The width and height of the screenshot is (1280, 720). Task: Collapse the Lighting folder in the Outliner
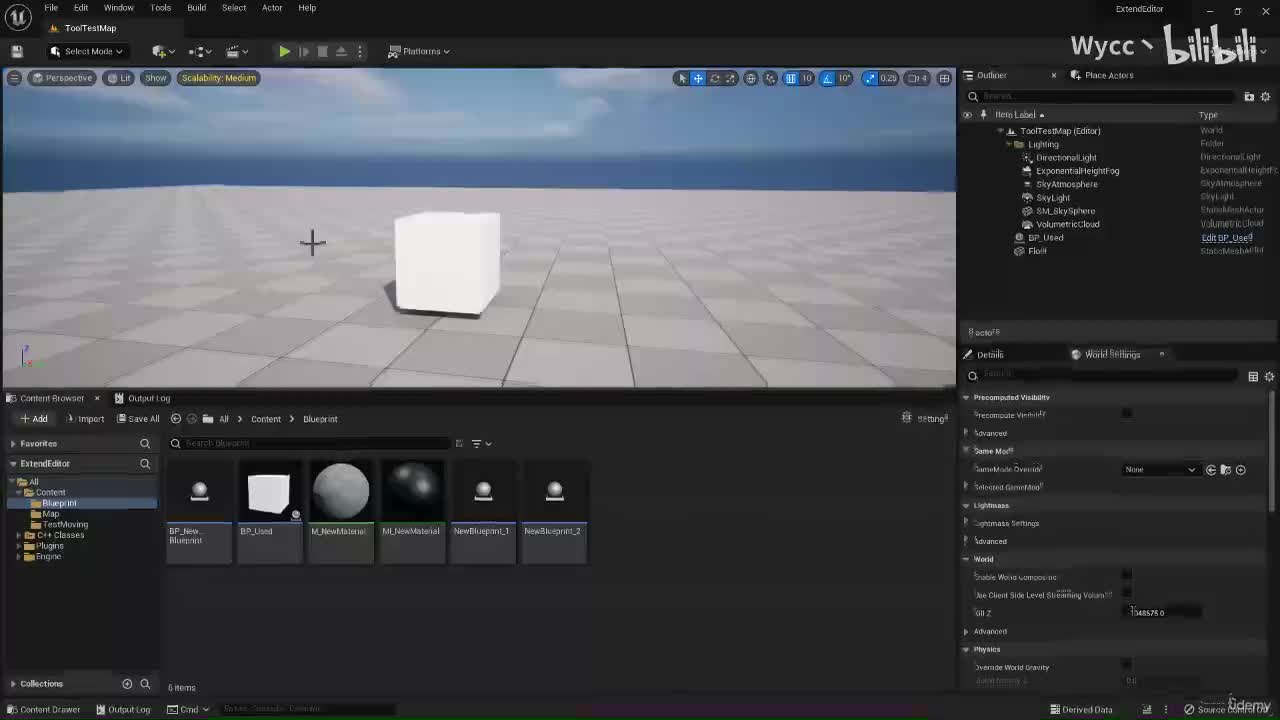point(1008,144)
